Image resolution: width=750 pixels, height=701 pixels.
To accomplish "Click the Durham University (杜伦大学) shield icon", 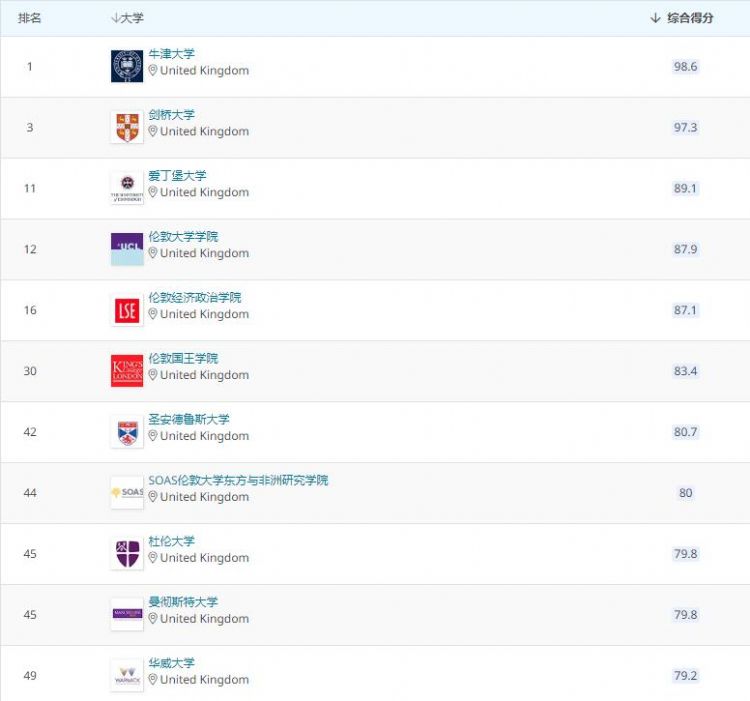I will [127, 554].
